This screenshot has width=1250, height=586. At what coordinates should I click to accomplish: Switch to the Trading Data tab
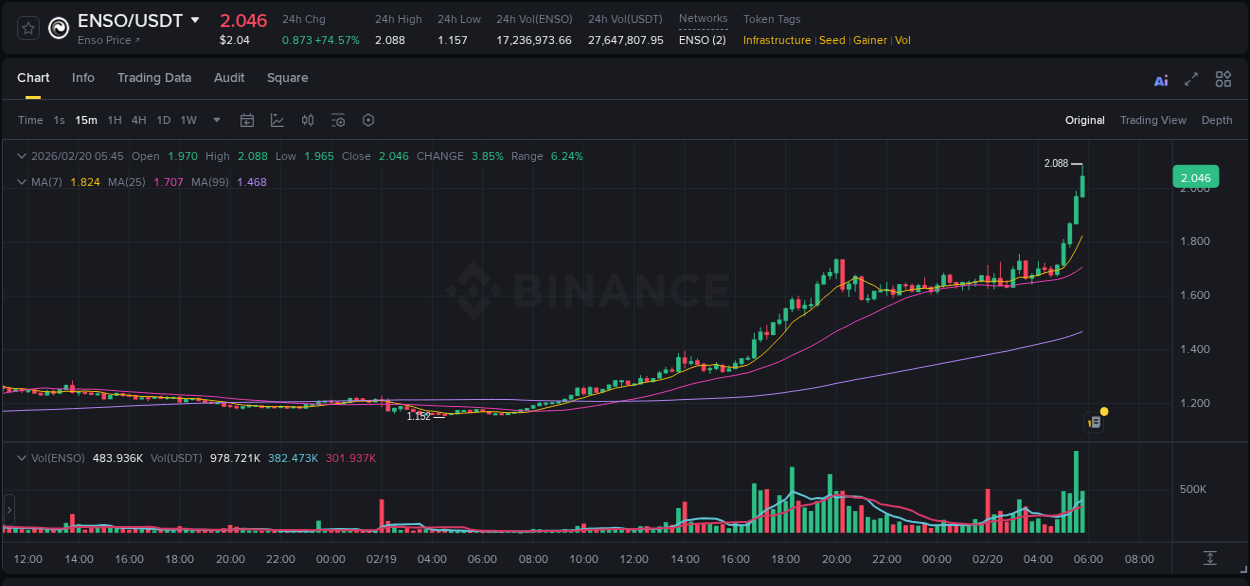pos(154,78)
